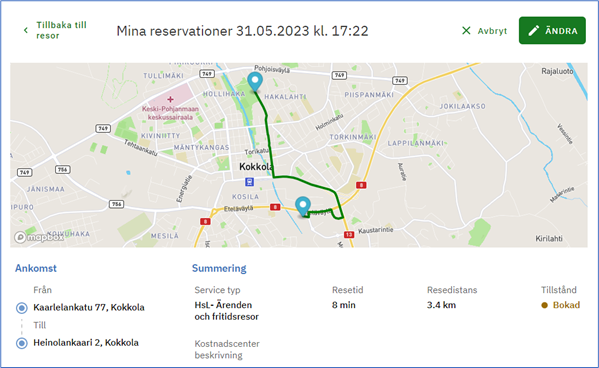Screen dimensions: 599x368
Task: Select the Kaarlelankatu 77 radio marker
Action: (22, 308)
